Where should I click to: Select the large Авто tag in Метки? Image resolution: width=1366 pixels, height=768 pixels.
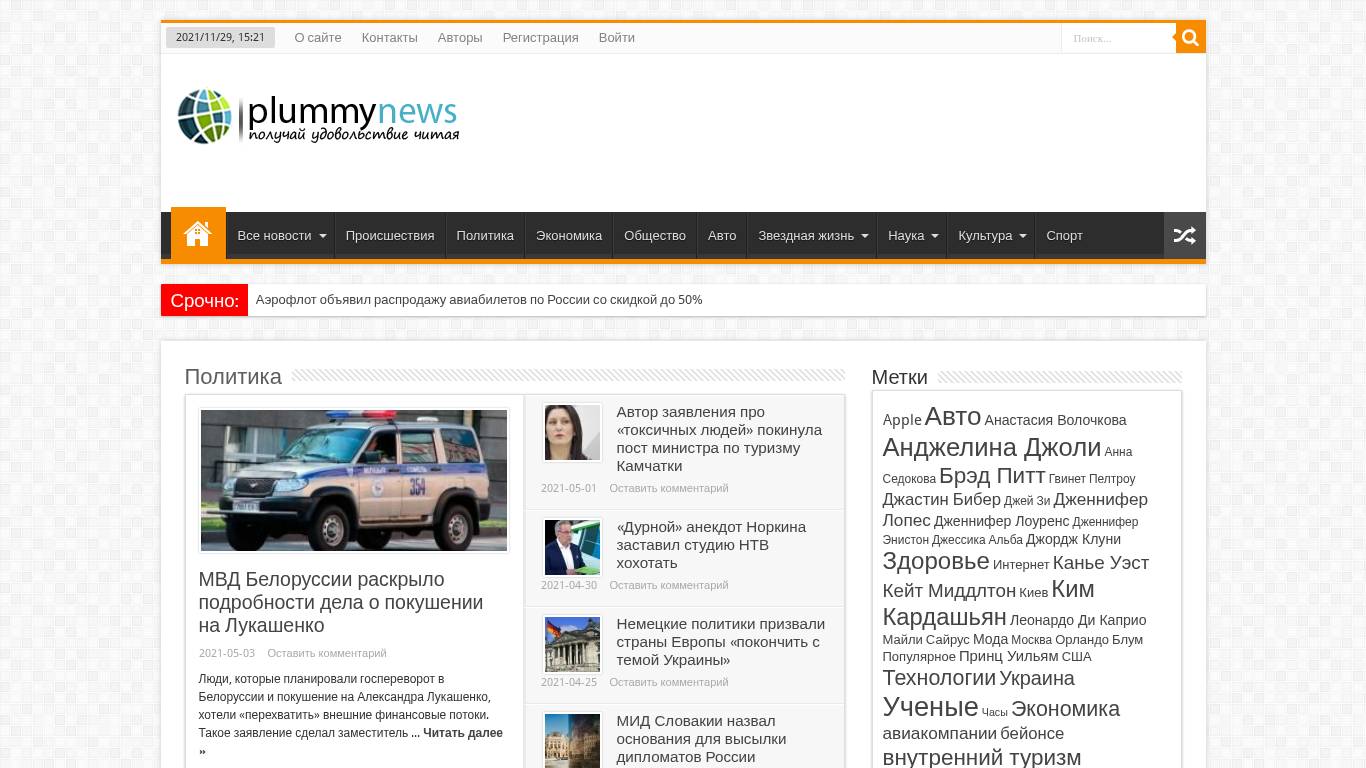(953, 416)
